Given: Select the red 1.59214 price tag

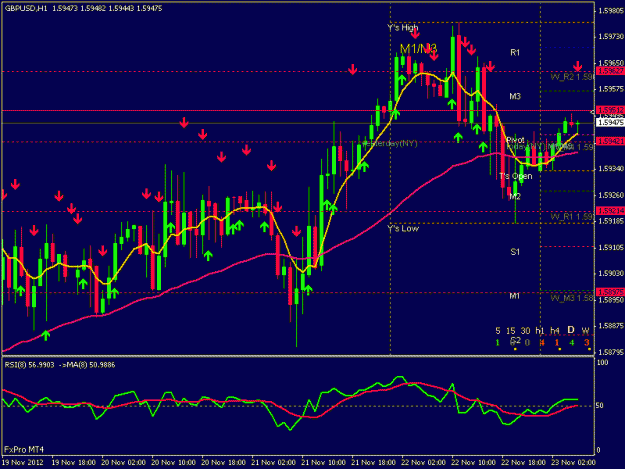Looking at the screenshot, I should 610,210.
